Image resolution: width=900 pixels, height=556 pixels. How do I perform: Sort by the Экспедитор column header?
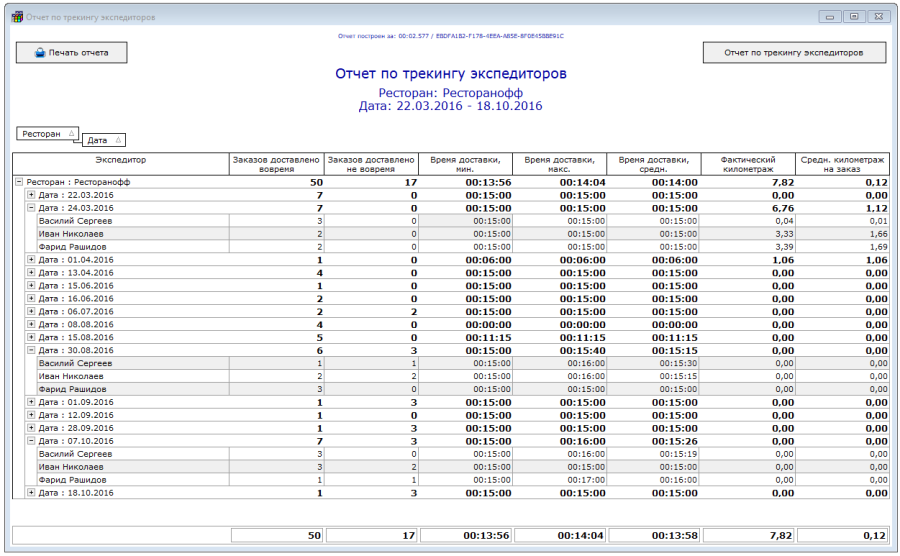pyautogui.click(x=121, y=159)
